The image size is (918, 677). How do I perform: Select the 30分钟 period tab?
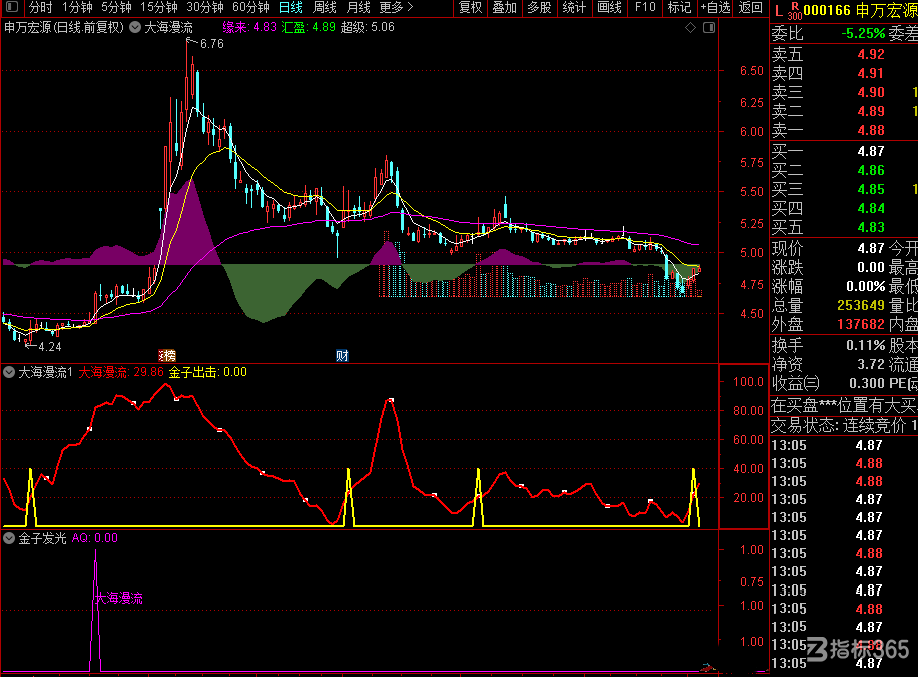pos(205,8)
